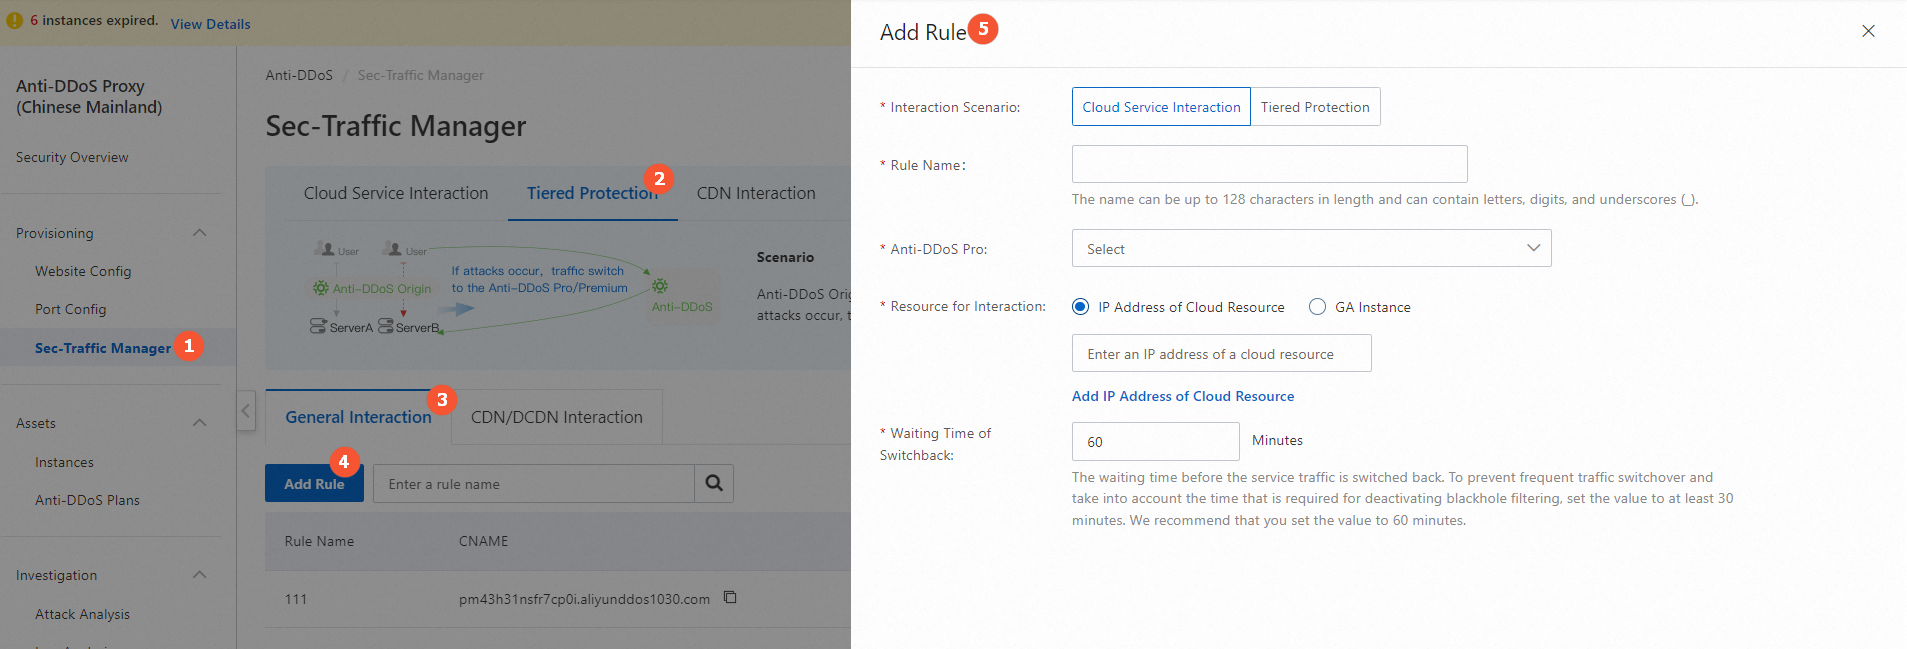The image size is (1907, 649).
Task: Collapse the Investigation sidebar section
Action: point(199,575)
